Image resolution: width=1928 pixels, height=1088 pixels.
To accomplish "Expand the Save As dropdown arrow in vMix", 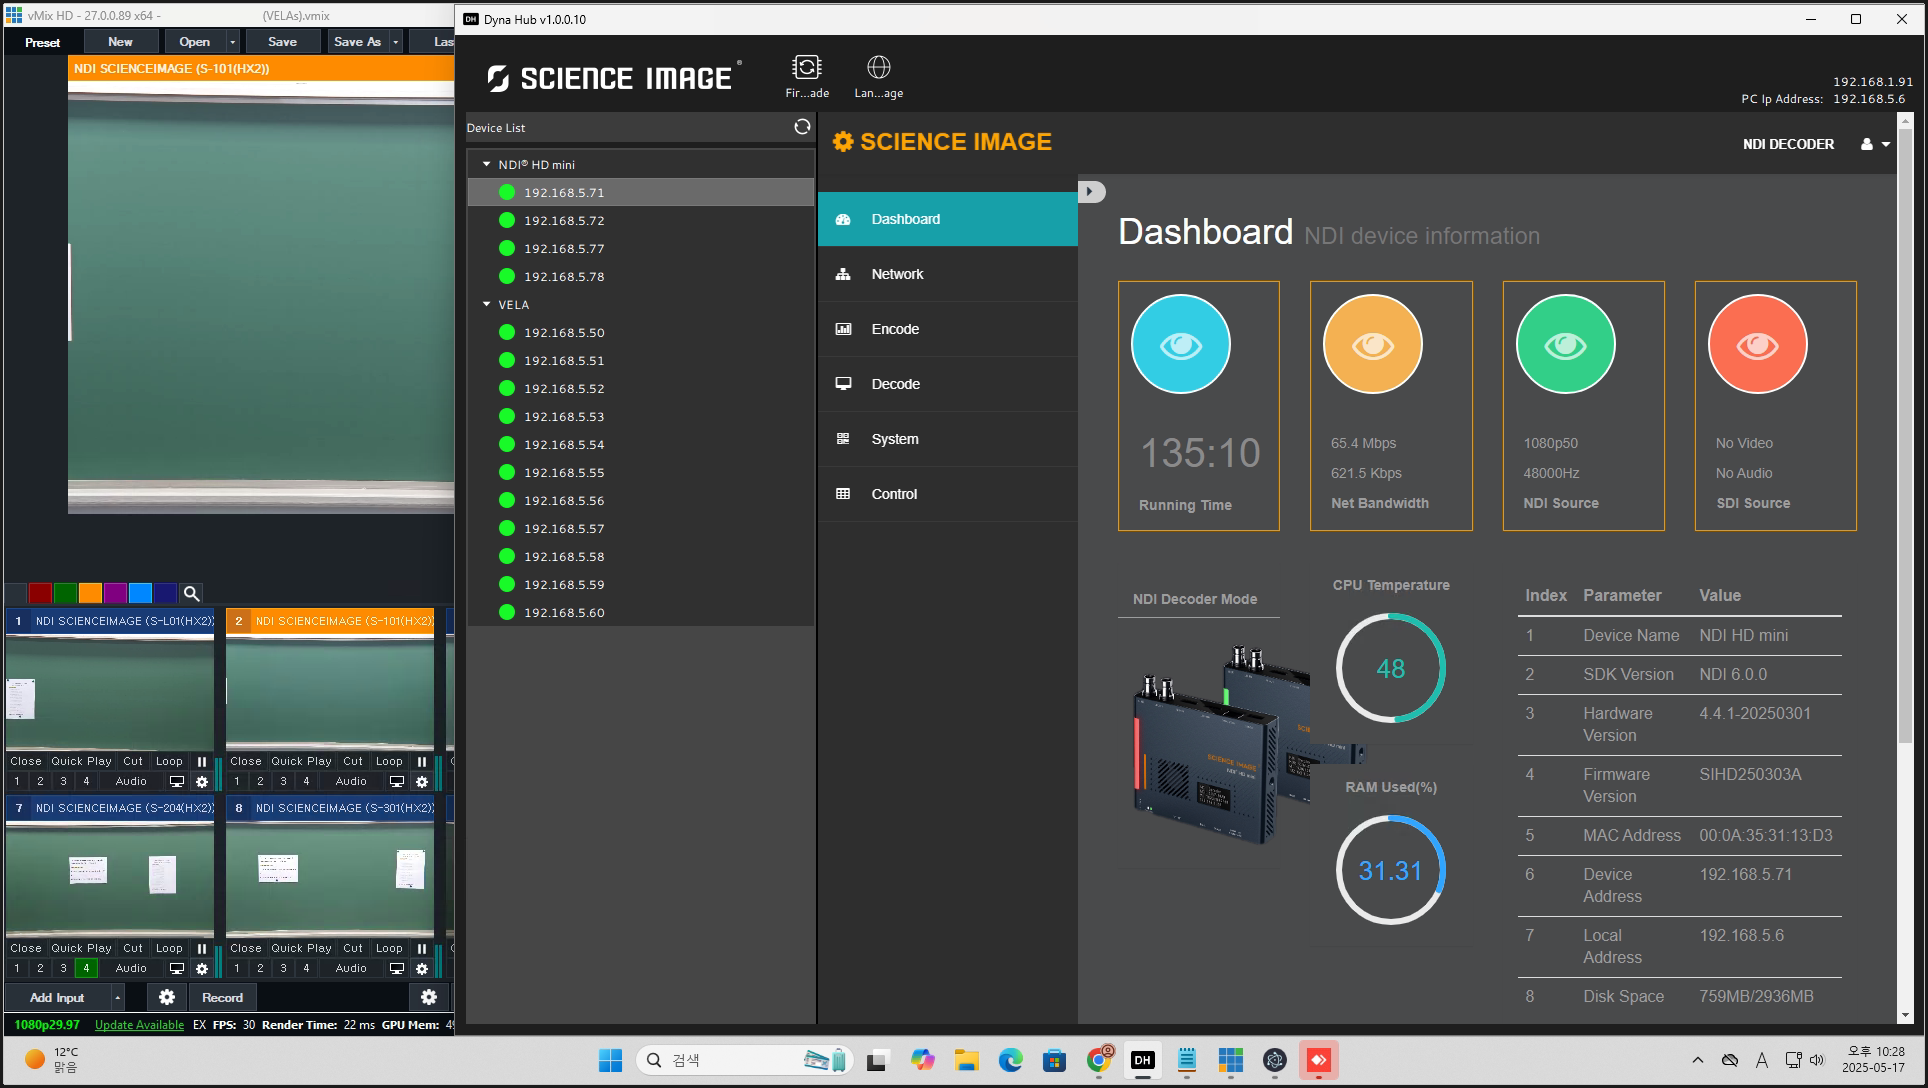I will (396, 41).
